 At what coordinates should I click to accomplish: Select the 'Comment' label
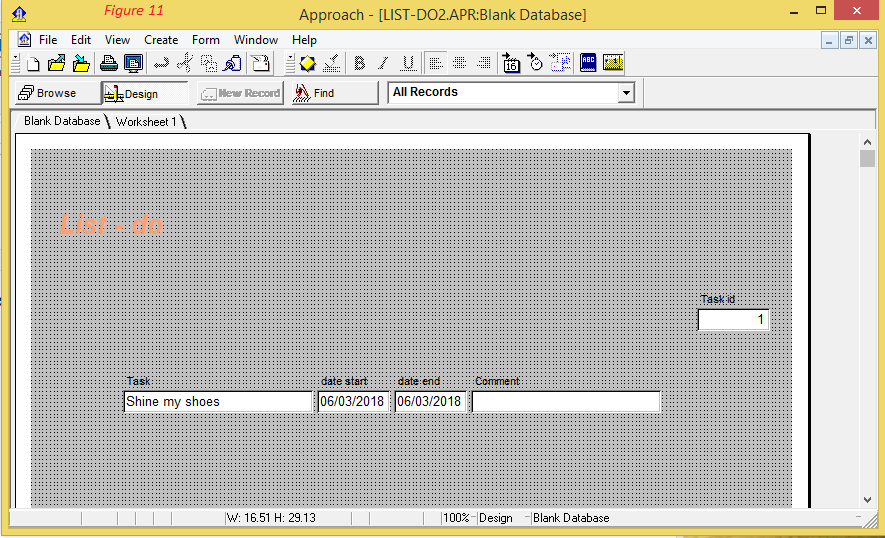tap(497, 381)
